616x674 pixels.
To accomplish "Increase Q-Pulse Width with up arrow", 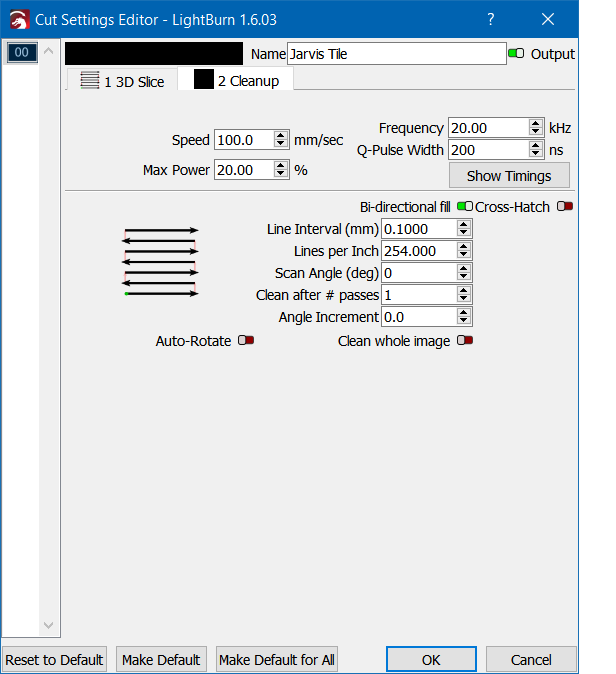I will click(x=536, y=145).
